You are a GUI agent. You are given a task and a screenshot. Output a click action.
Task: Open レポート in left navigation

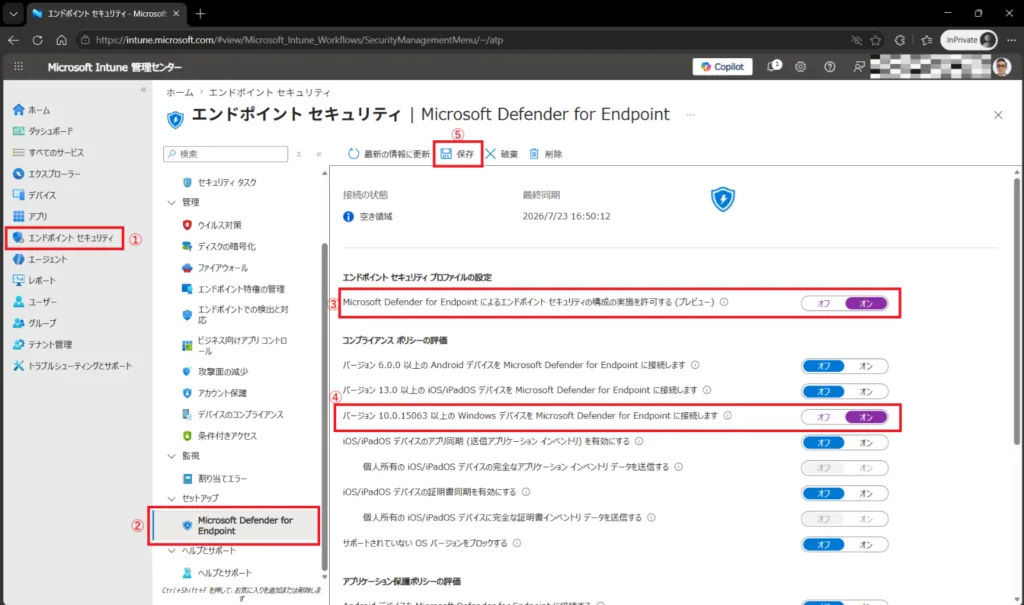[35, 280]
